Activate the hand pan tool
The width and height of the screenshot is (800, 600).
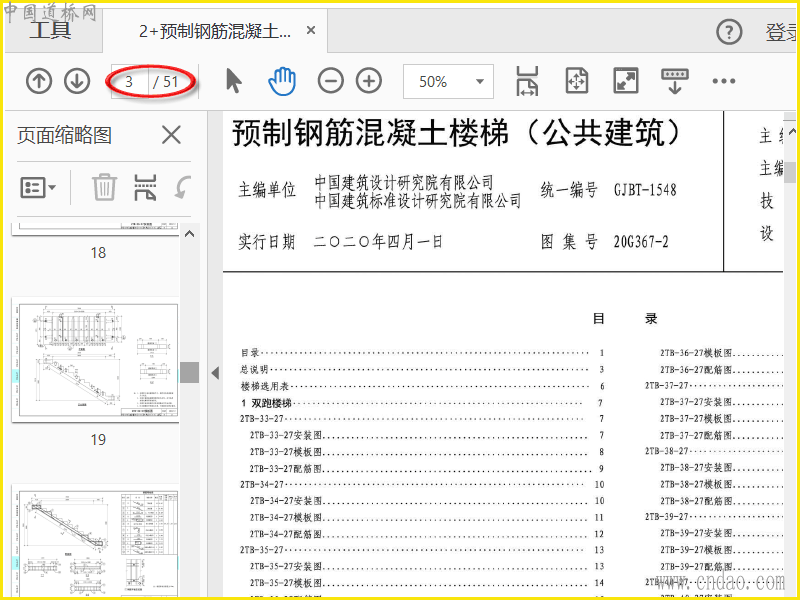[x=282, y=81]
